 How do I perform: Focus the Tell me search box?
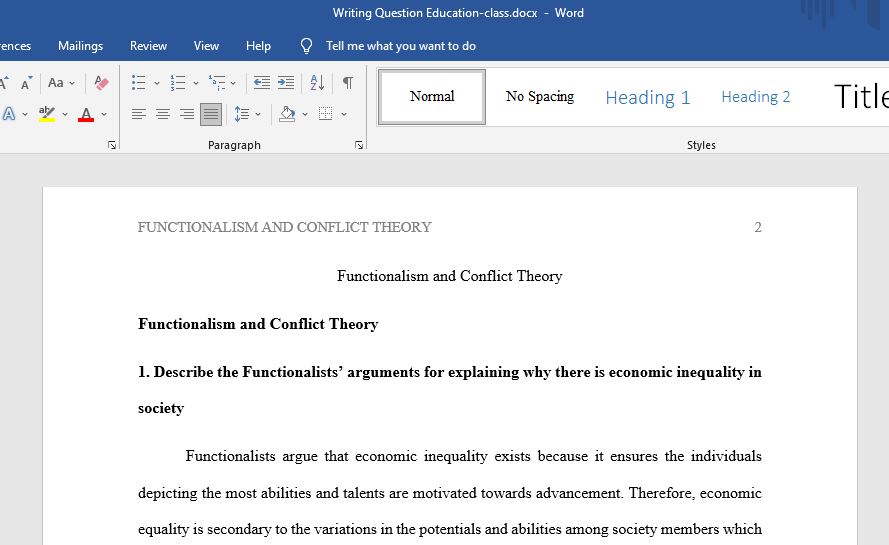(x=401, y=46)
